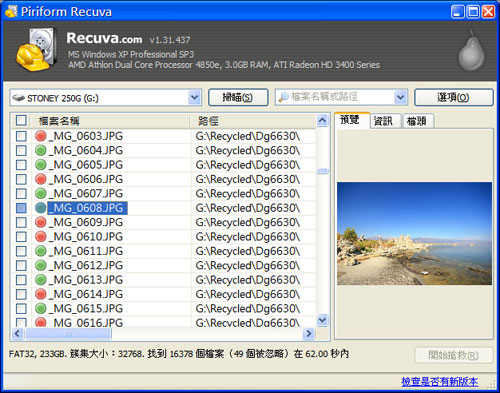
Task: Sort by the 路徑 column header
Action: coord(253,121)
